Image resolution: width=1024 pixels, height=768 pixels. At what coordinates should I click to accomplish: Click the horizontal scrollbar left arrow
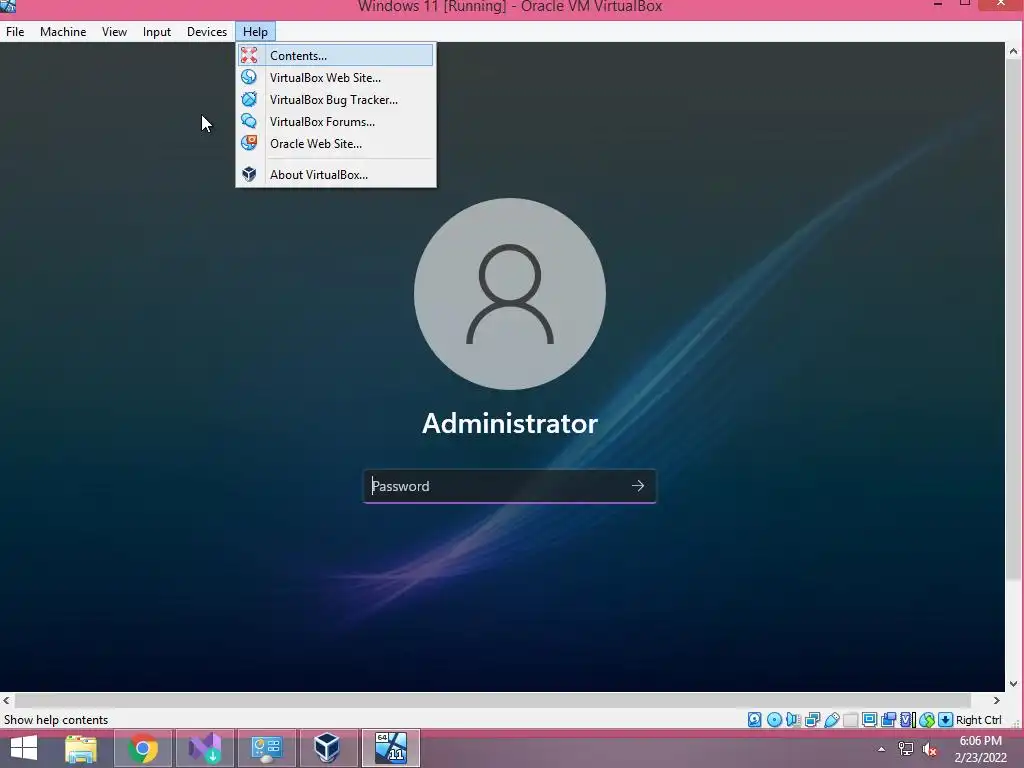point(7,701)
